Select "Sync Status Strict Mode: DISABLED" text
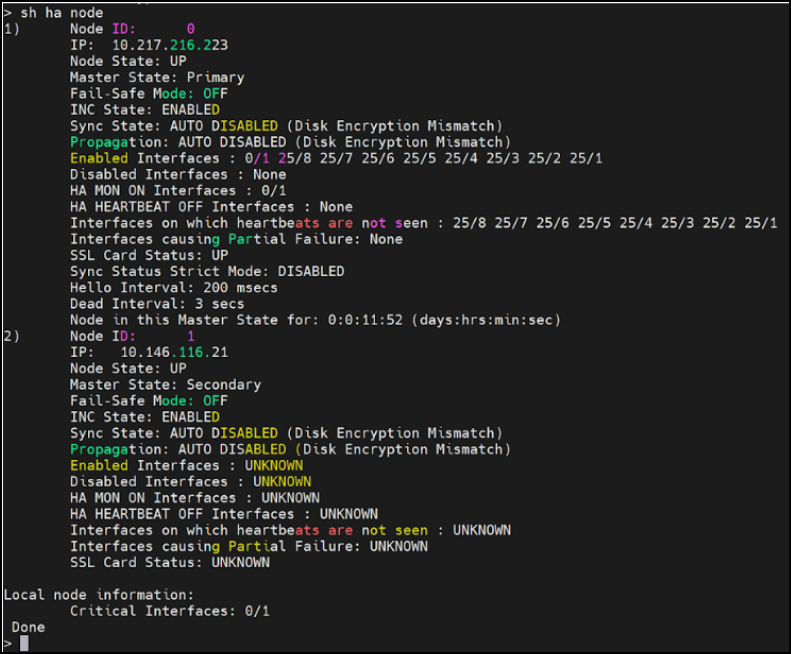This screenshot has height=654, width=791. (x=206, y=271)
